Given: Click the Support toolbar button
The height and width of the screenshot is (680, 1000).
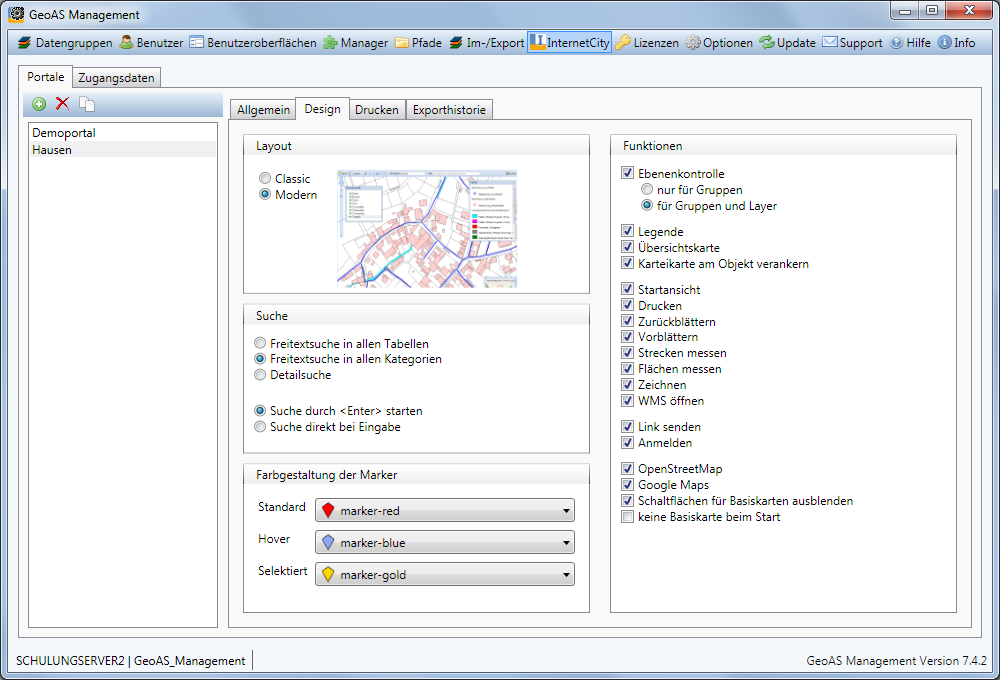Looking at the screenshot, I should 852,43.
